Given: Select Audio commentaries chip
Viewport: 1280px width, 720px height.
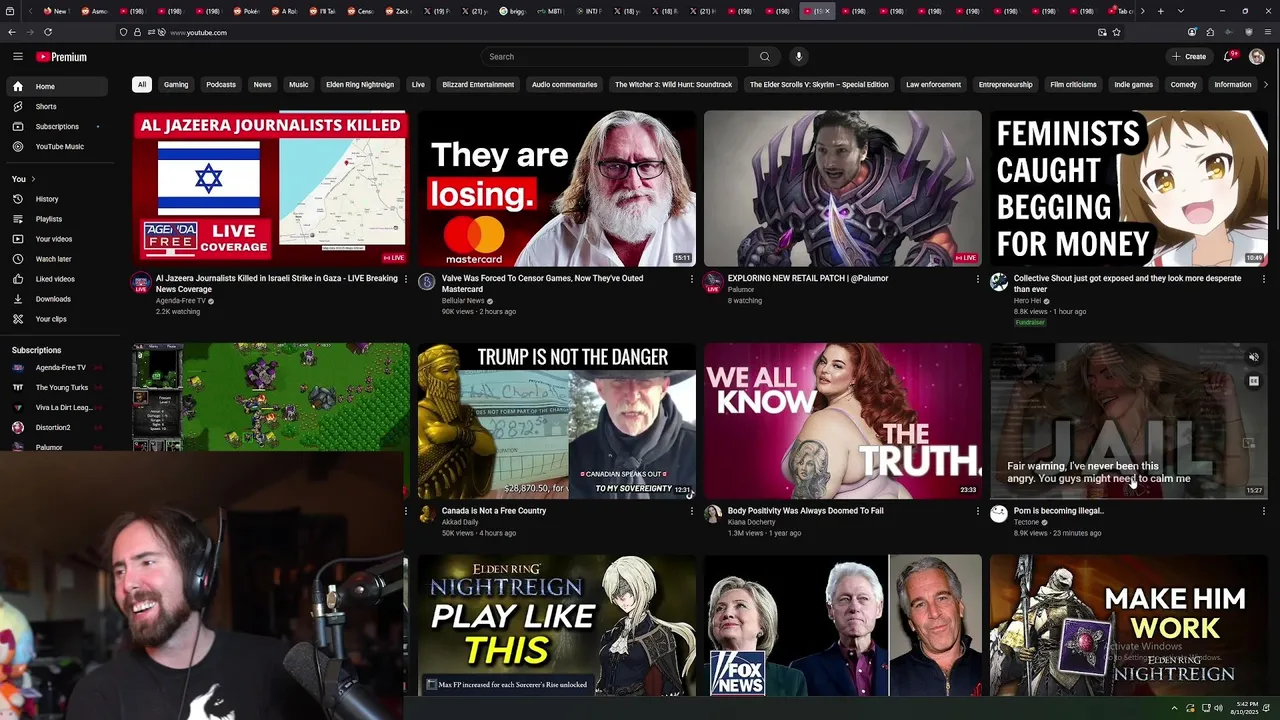Looking at the screenshot, I should coord(564,85).
